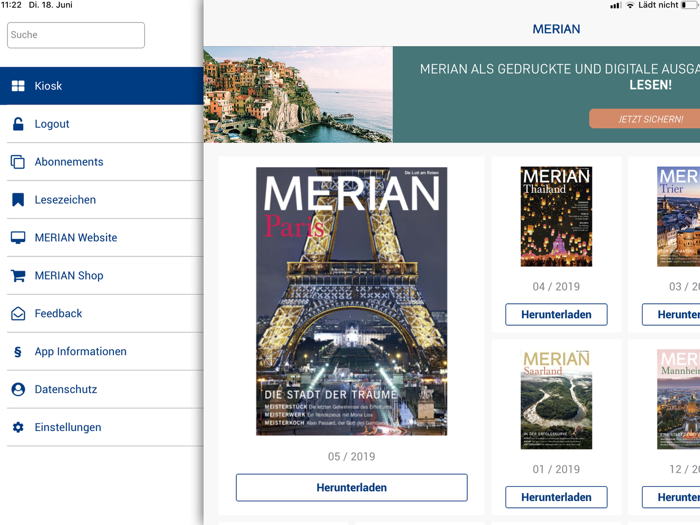The height and width of the screenshot is (525, 700).
Task: Click the Logout padlock icon
Action: click(18, 124)
